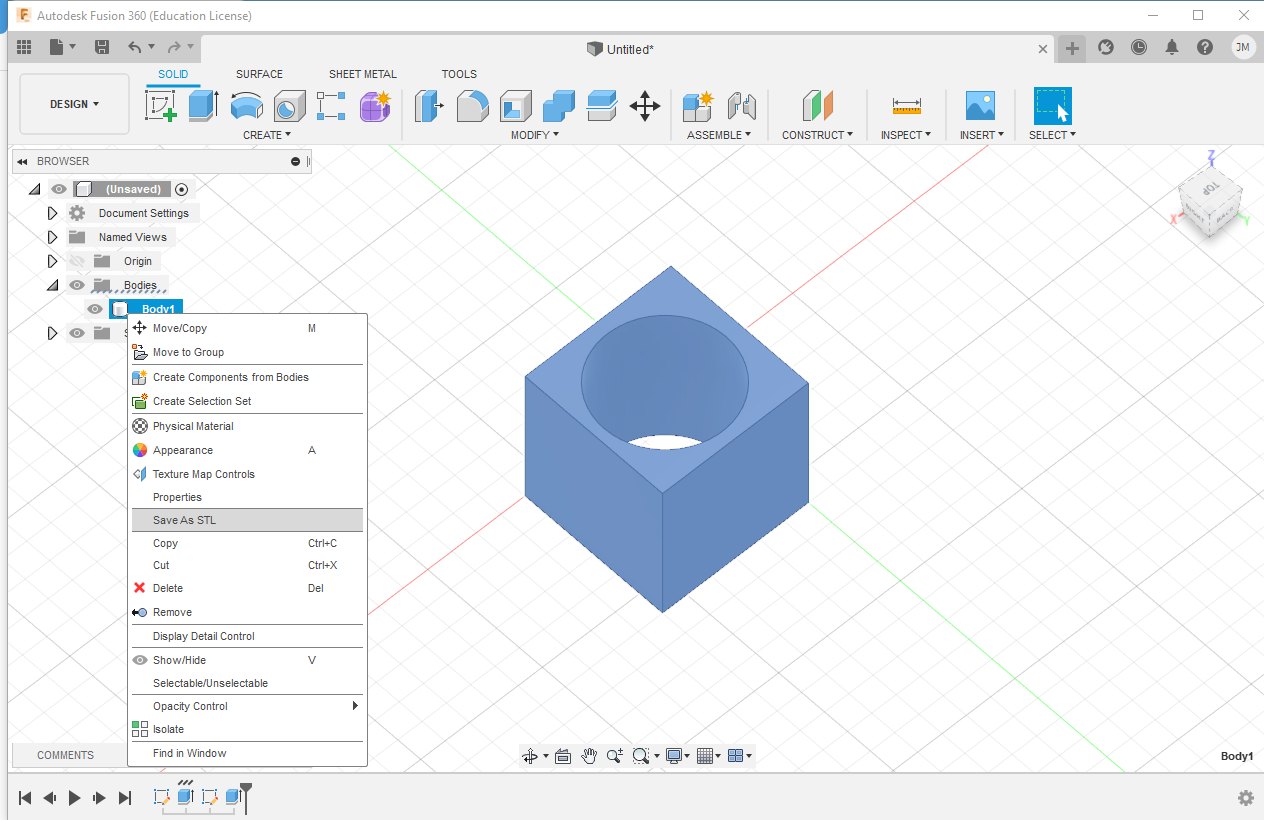Select the timeline end marker handle
The height and width of the screenshot is (820, 1264).
[x=246, y=796]
